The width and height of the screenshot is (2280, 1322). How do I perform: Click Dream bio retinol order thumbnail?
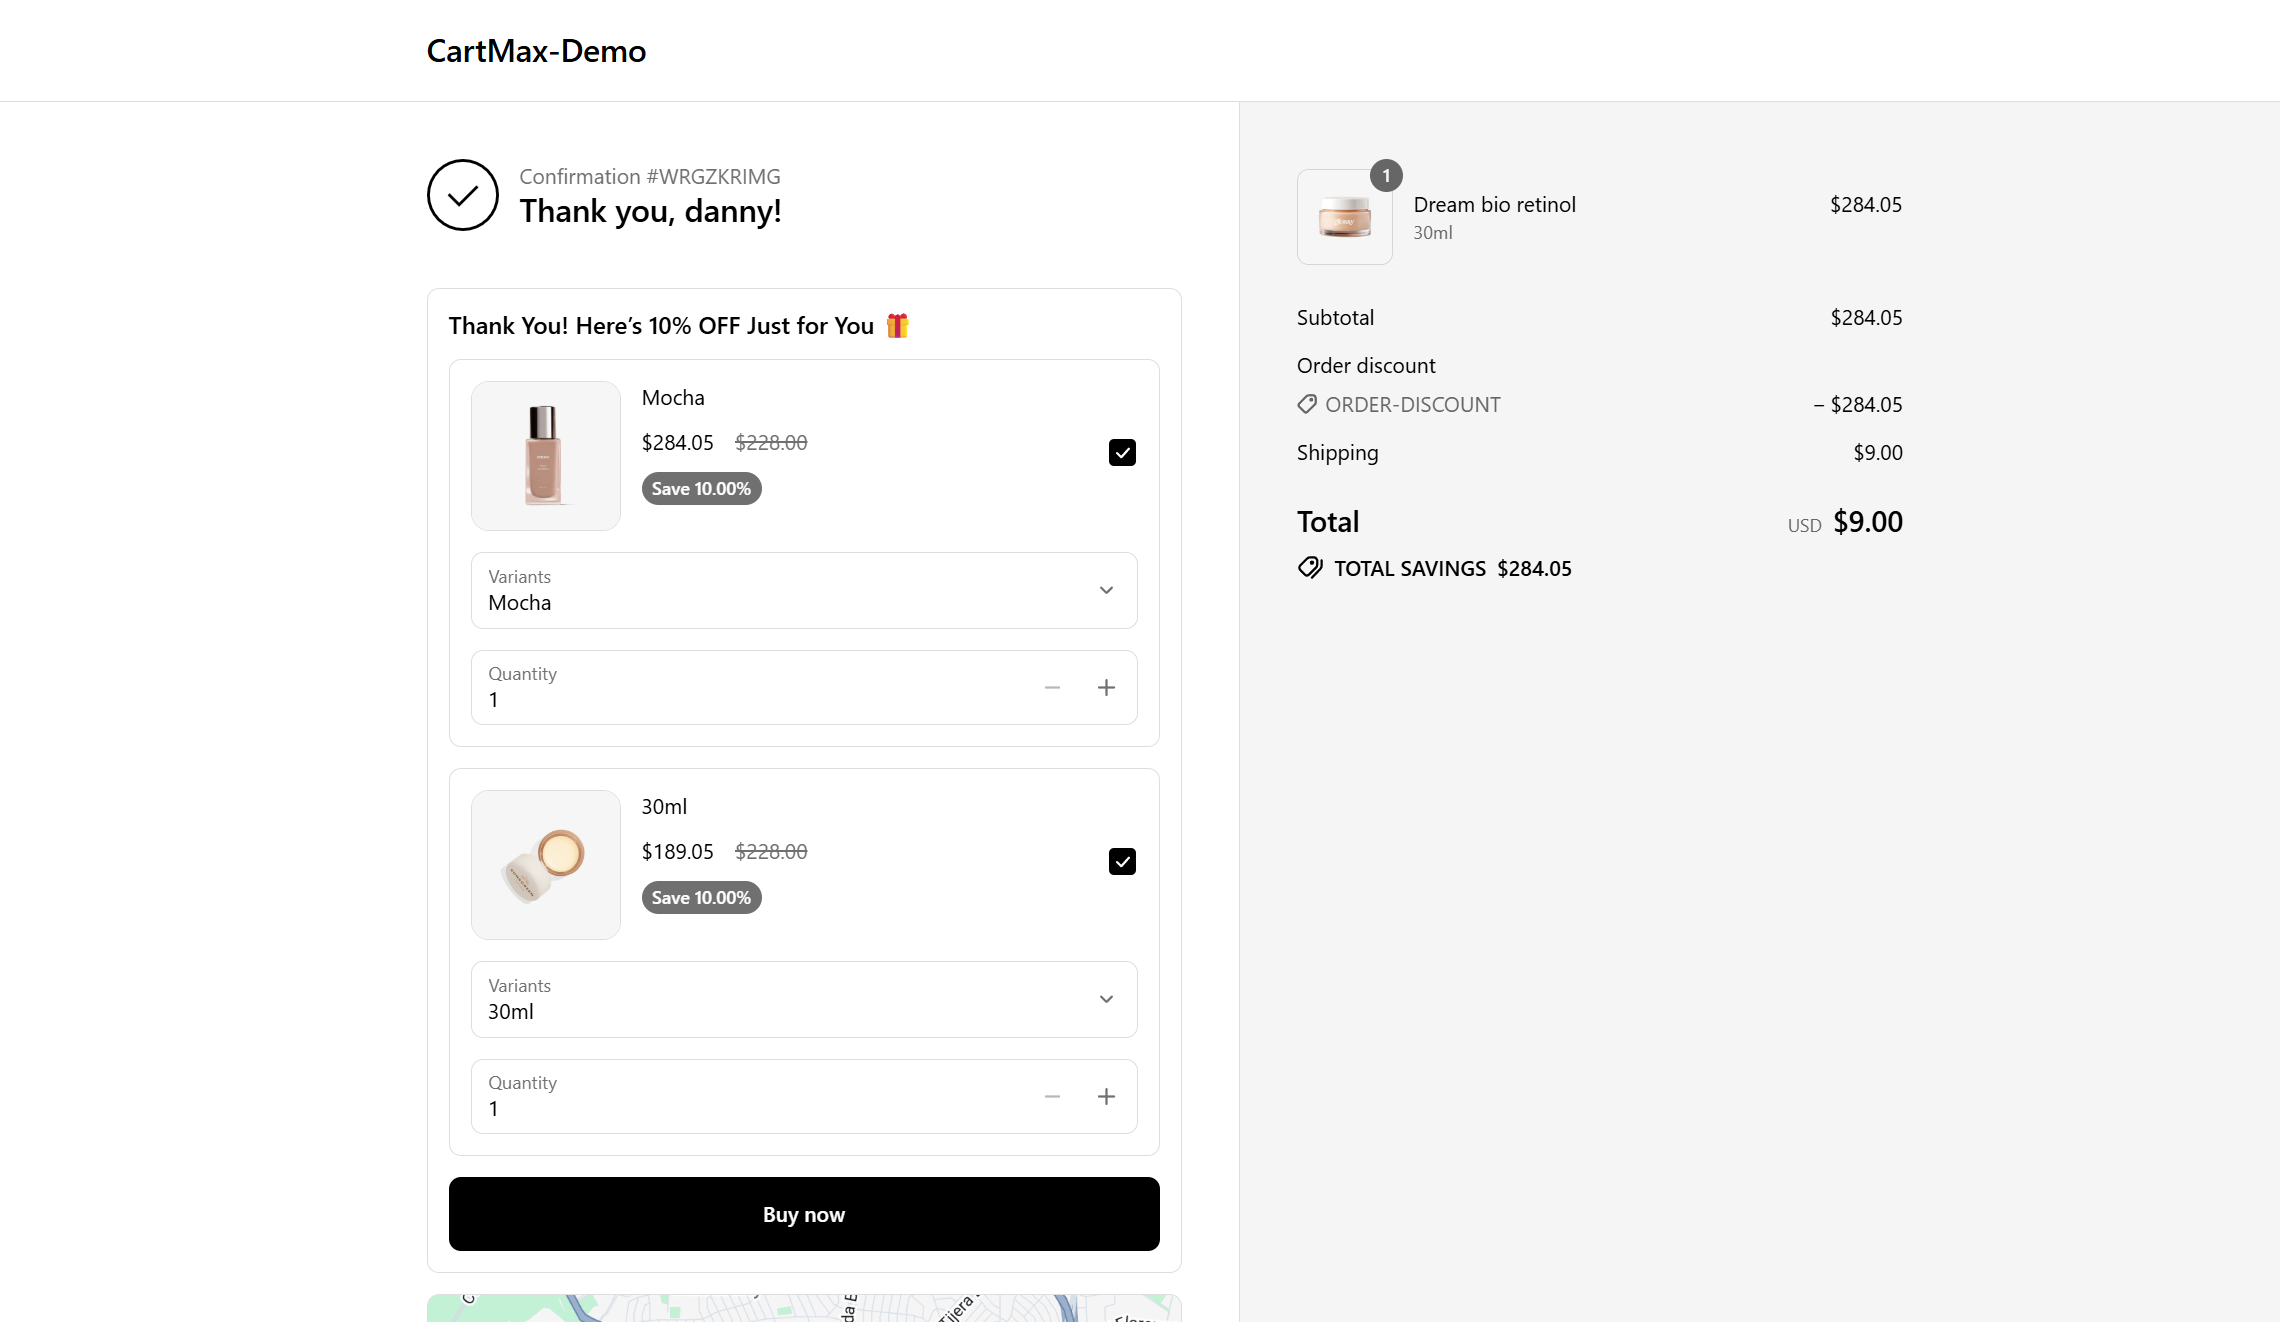point(1344,217)
